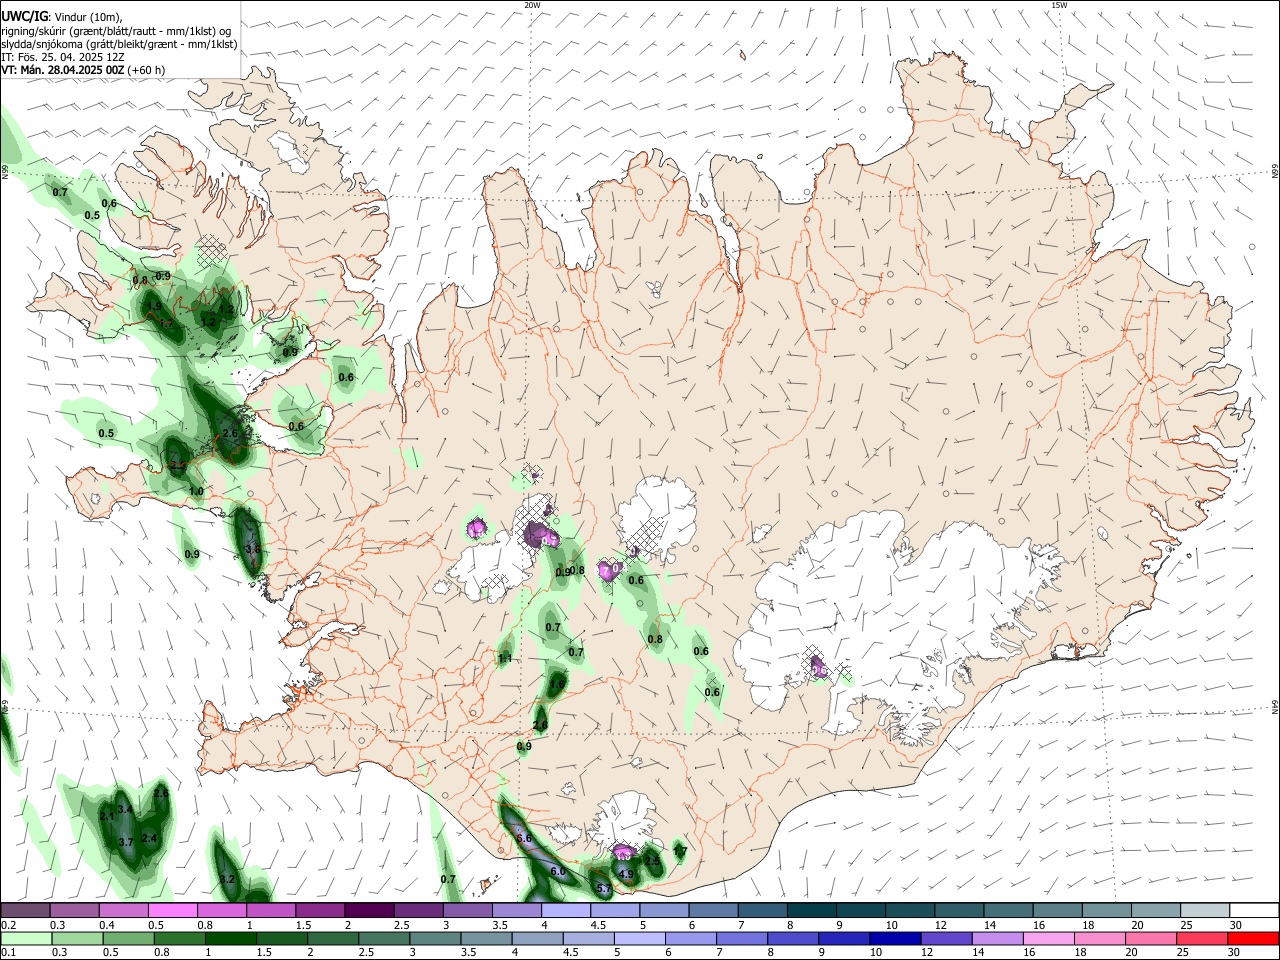Image resolution: width=1280 pixels, height=960 pixels.
Task: Click the 'VT: Mán. 28.04.2025 00Z (+60 h)' line
Action: click(x=83, y=70)
